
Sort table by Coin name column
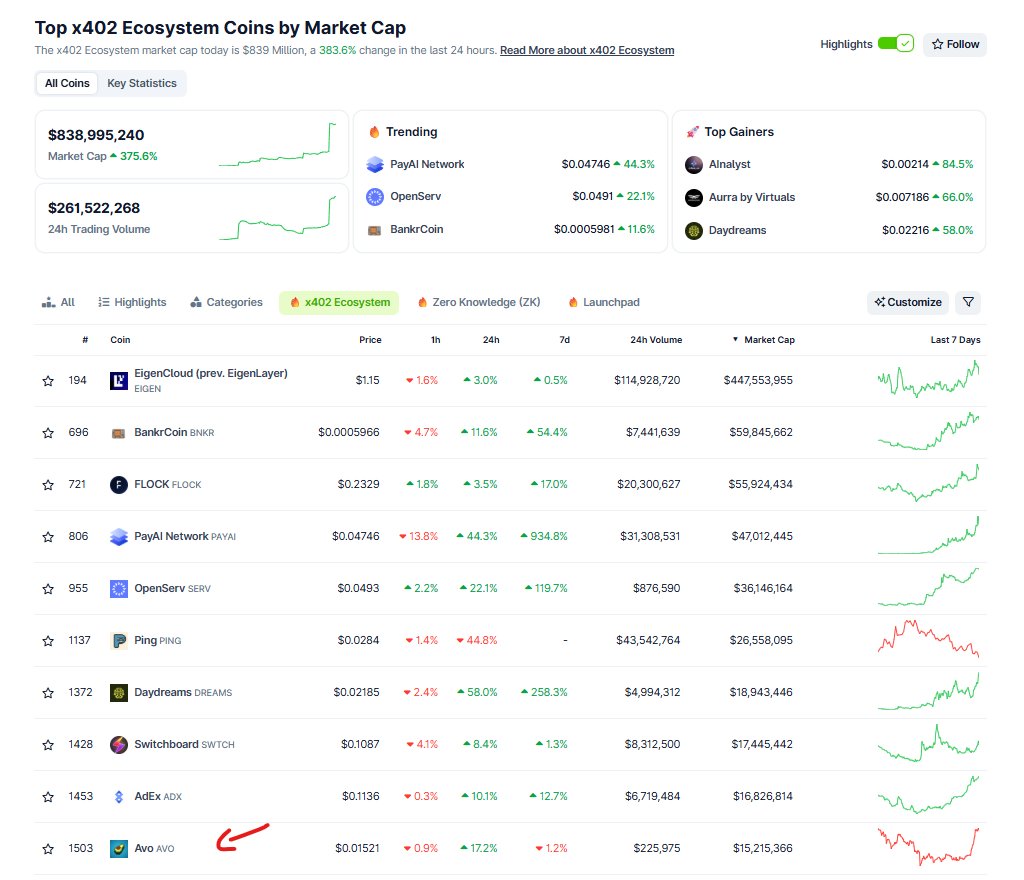[120, 340]
